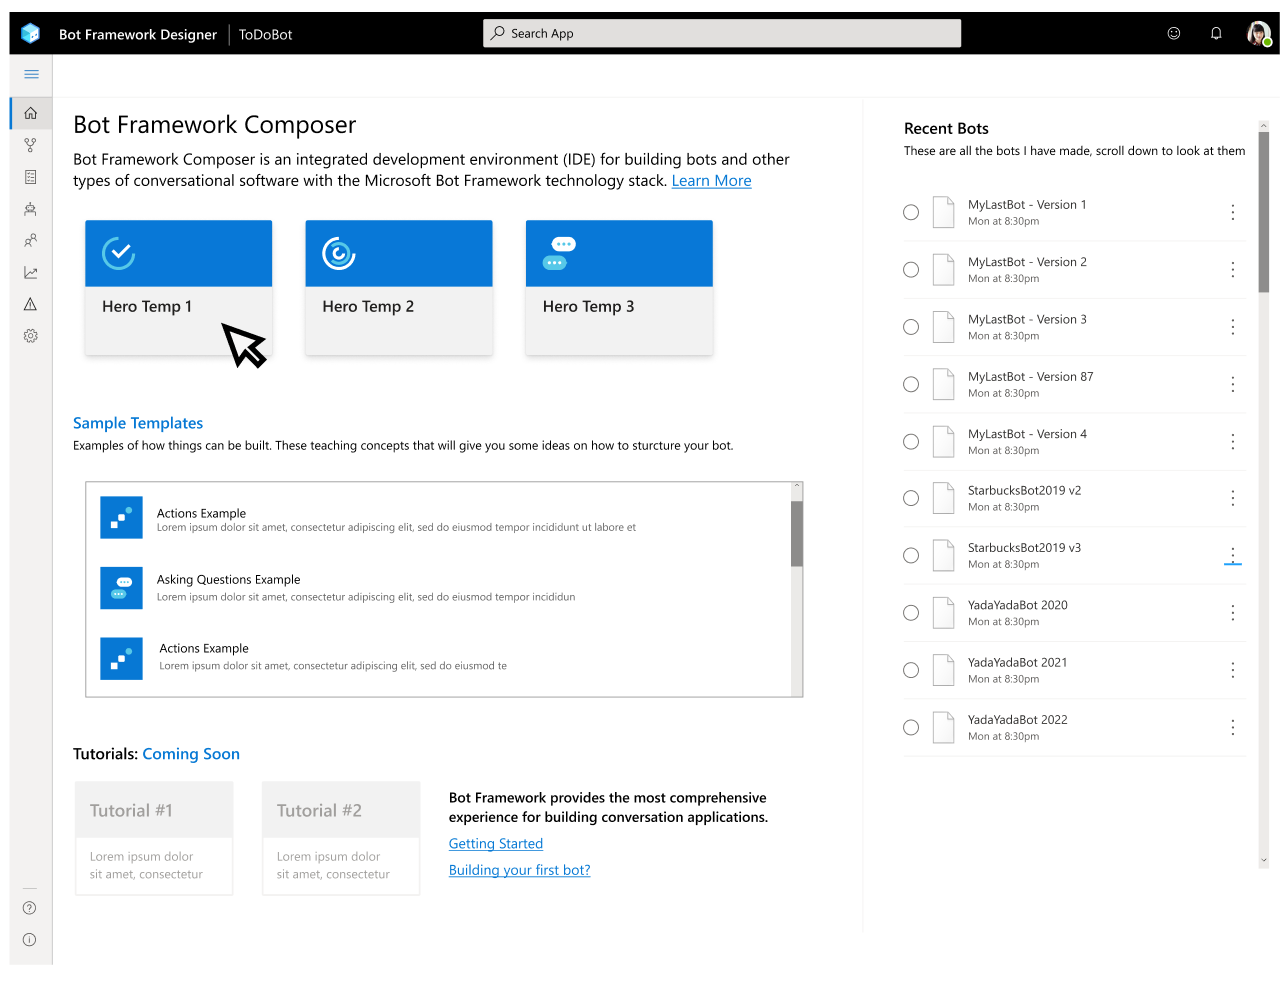Open more options for MyLastBot - Version 1
1287x983 pixels.
pos(1233,212)
